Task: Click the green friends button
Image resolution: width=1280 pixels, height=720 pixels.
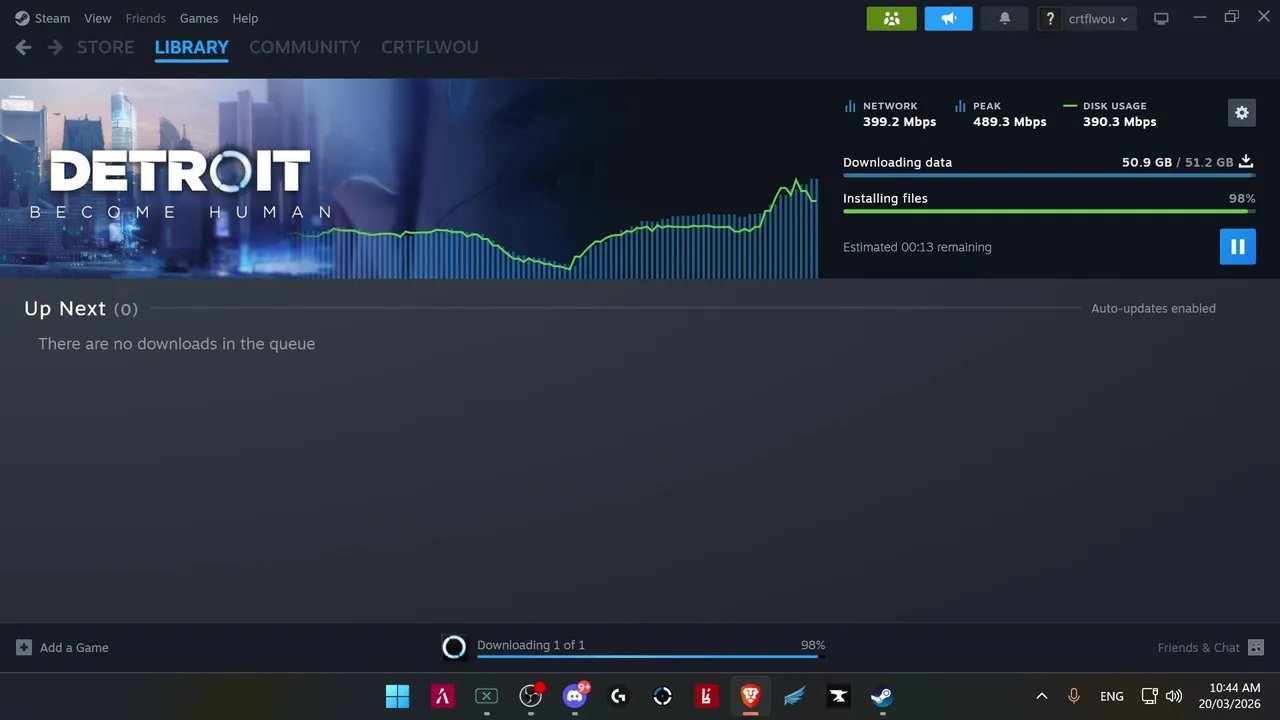Action: coord(892,18)
